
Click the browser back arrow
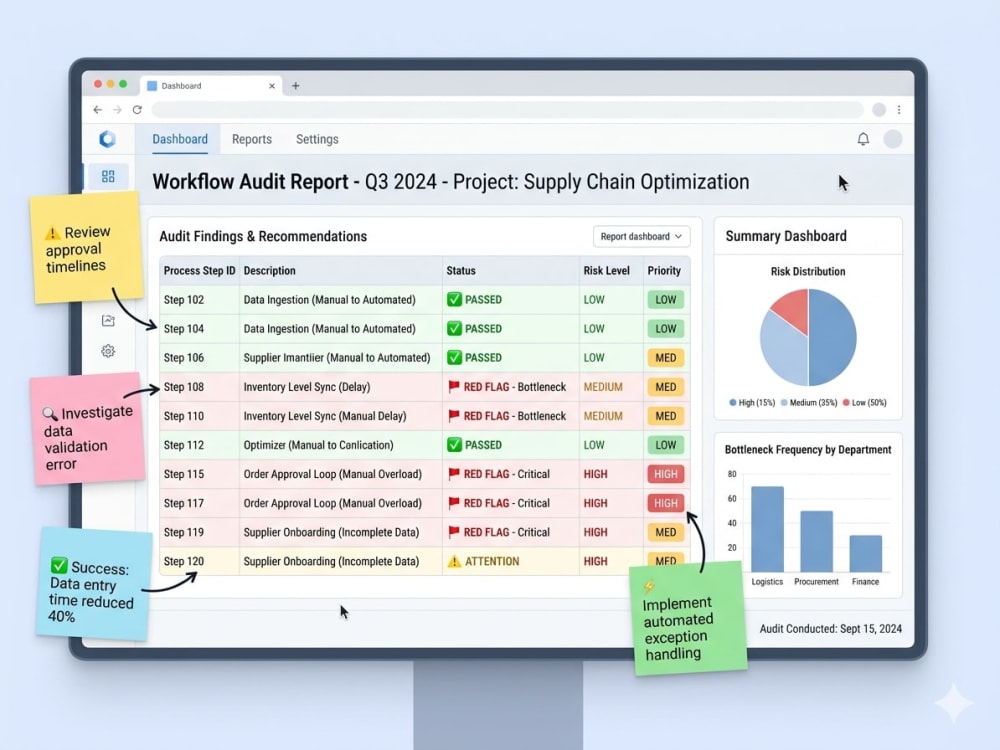pos(98,110)
